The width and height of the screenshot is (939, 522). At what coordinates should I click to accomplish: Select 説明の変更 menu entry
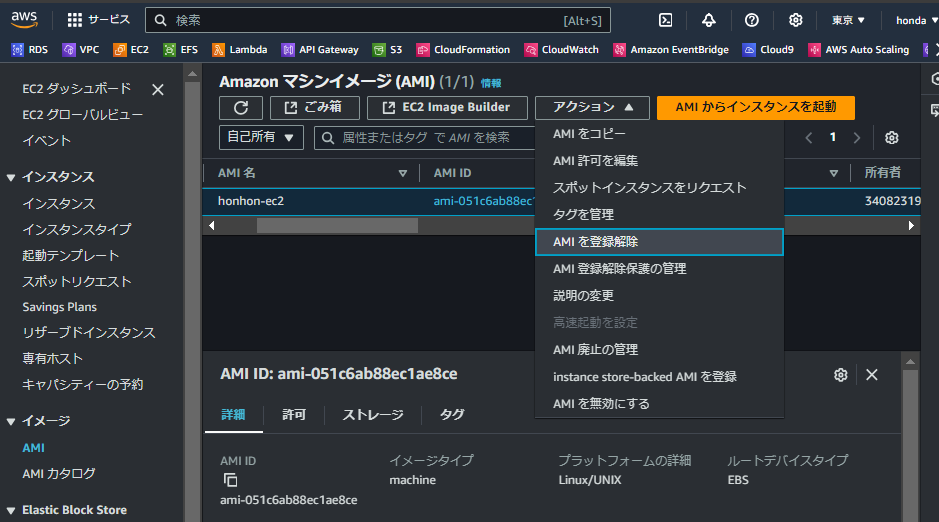point(659,296)
